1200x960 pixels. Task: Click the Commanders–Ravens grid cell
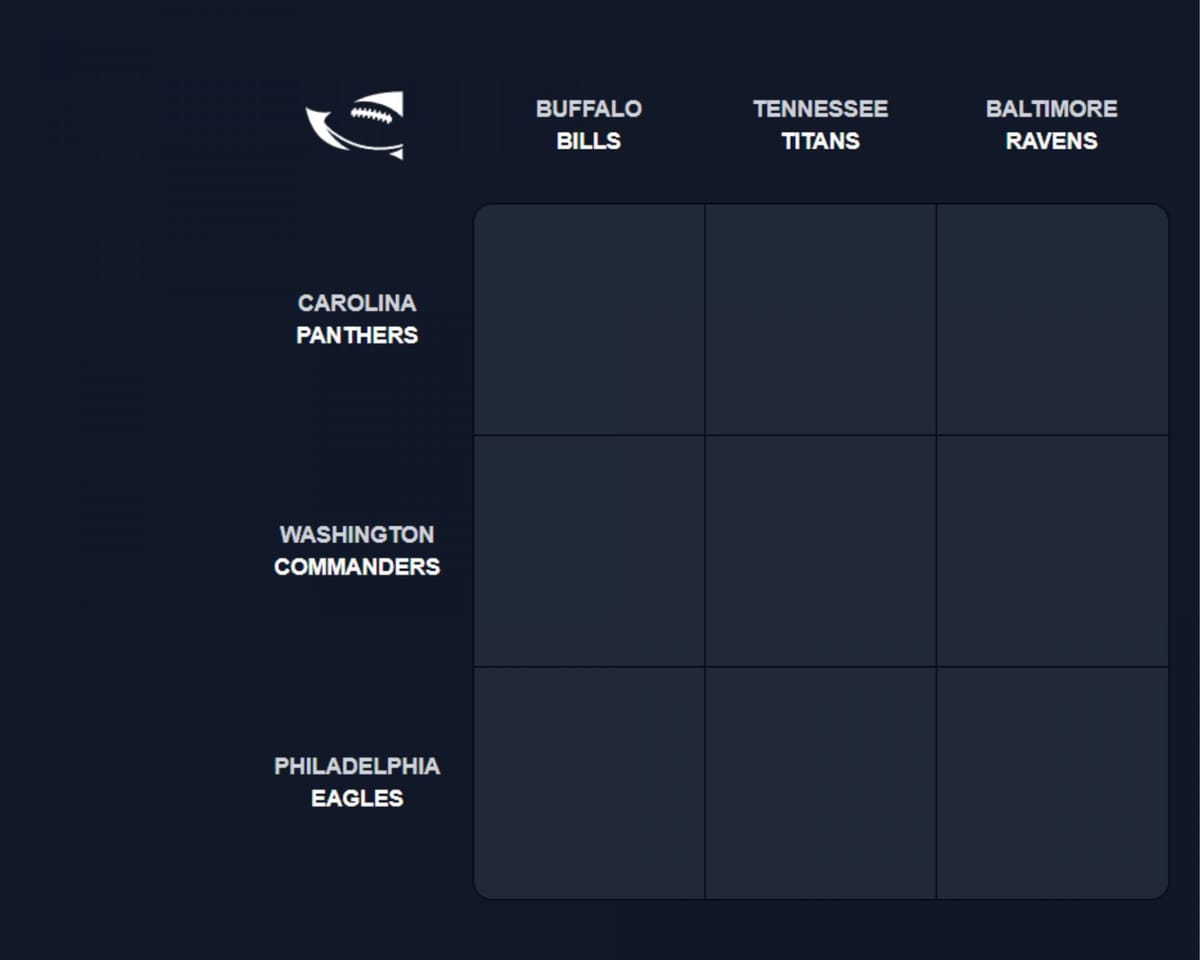(1052, 551)
